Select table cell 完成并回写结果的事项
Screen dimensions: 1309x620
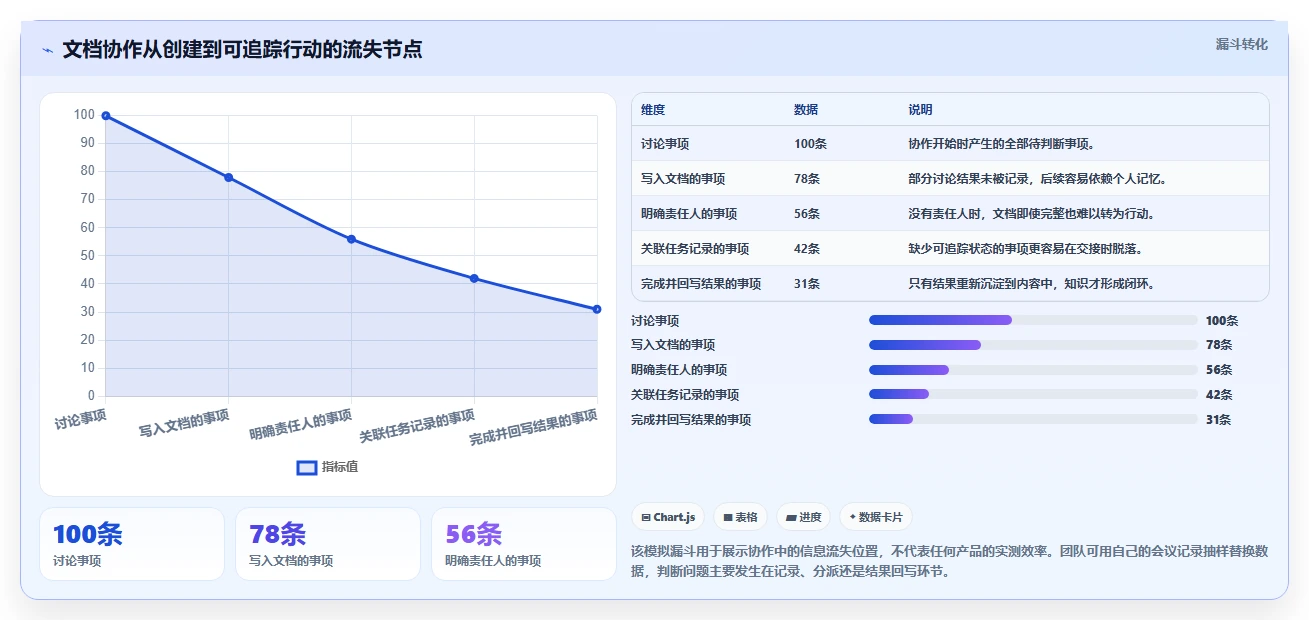[701, 284]
